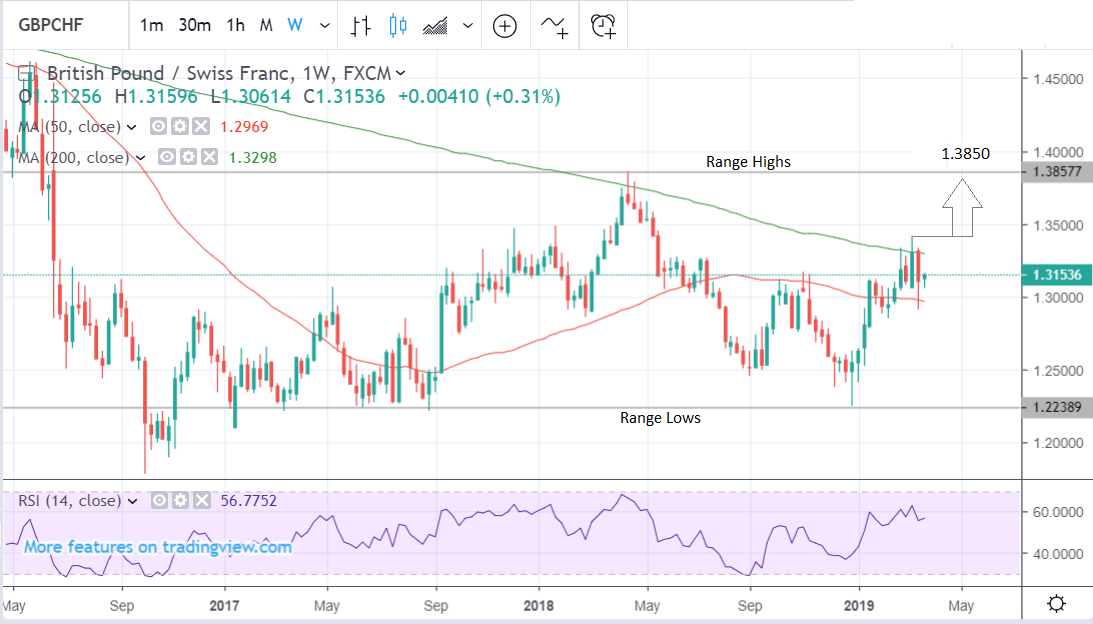Select the 1h timeframe

pyautogui.click(x=235, y=26)
